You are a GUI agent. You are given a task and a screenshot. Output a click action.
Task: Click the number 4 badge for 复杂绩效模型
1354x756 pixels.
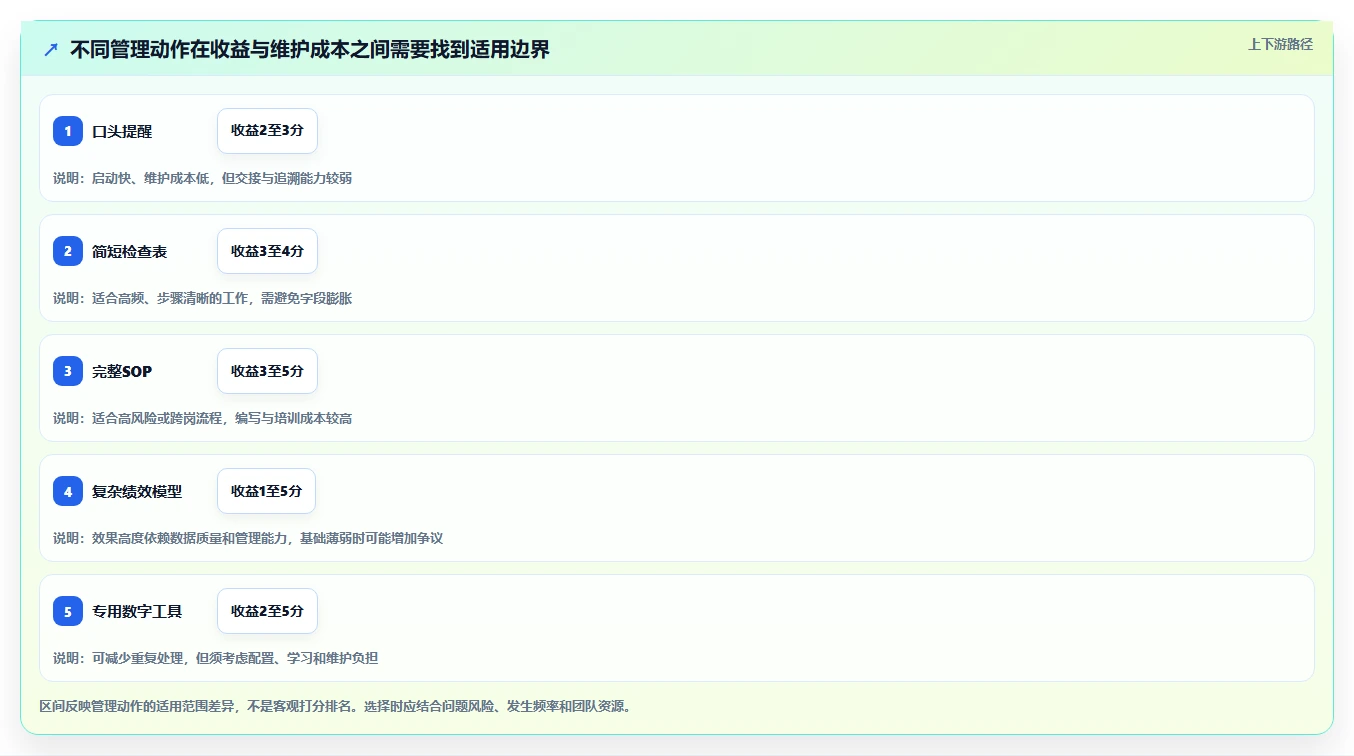click(68, 491)
